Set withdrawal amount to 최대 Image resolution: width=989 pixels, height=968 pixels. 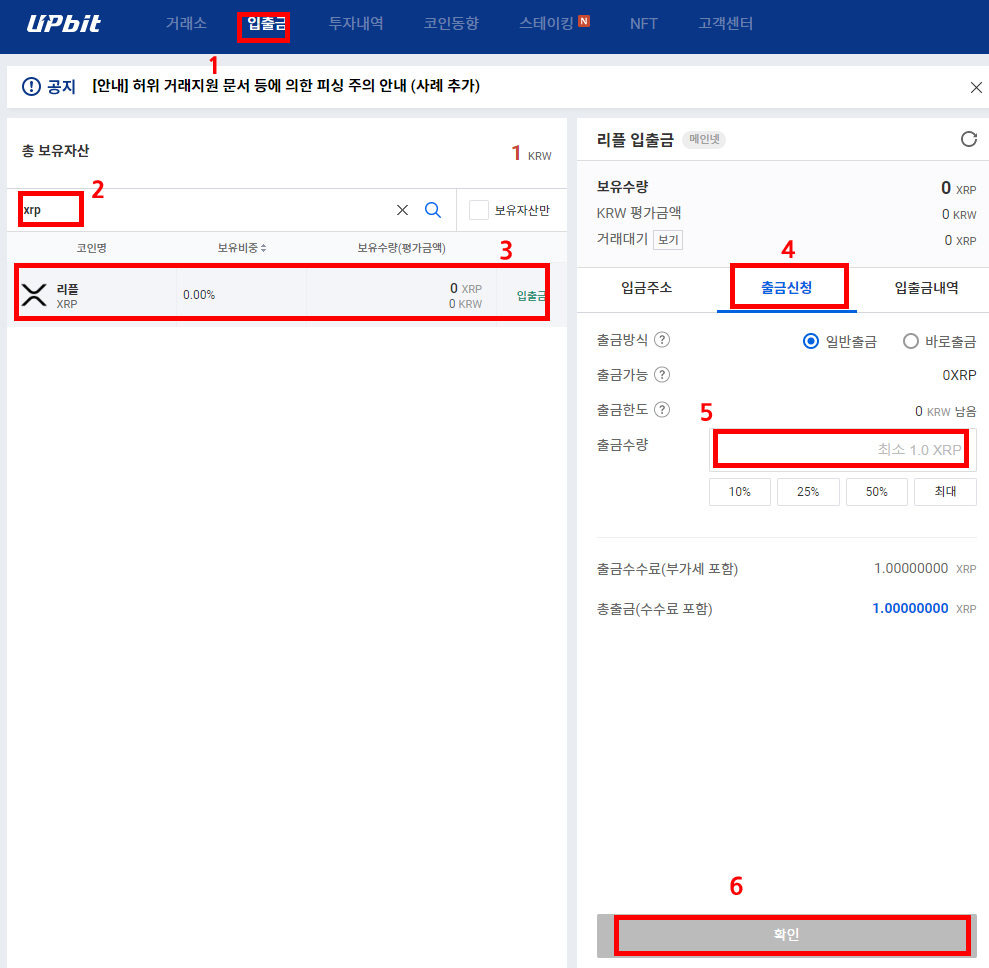click(x=945, y=492)
